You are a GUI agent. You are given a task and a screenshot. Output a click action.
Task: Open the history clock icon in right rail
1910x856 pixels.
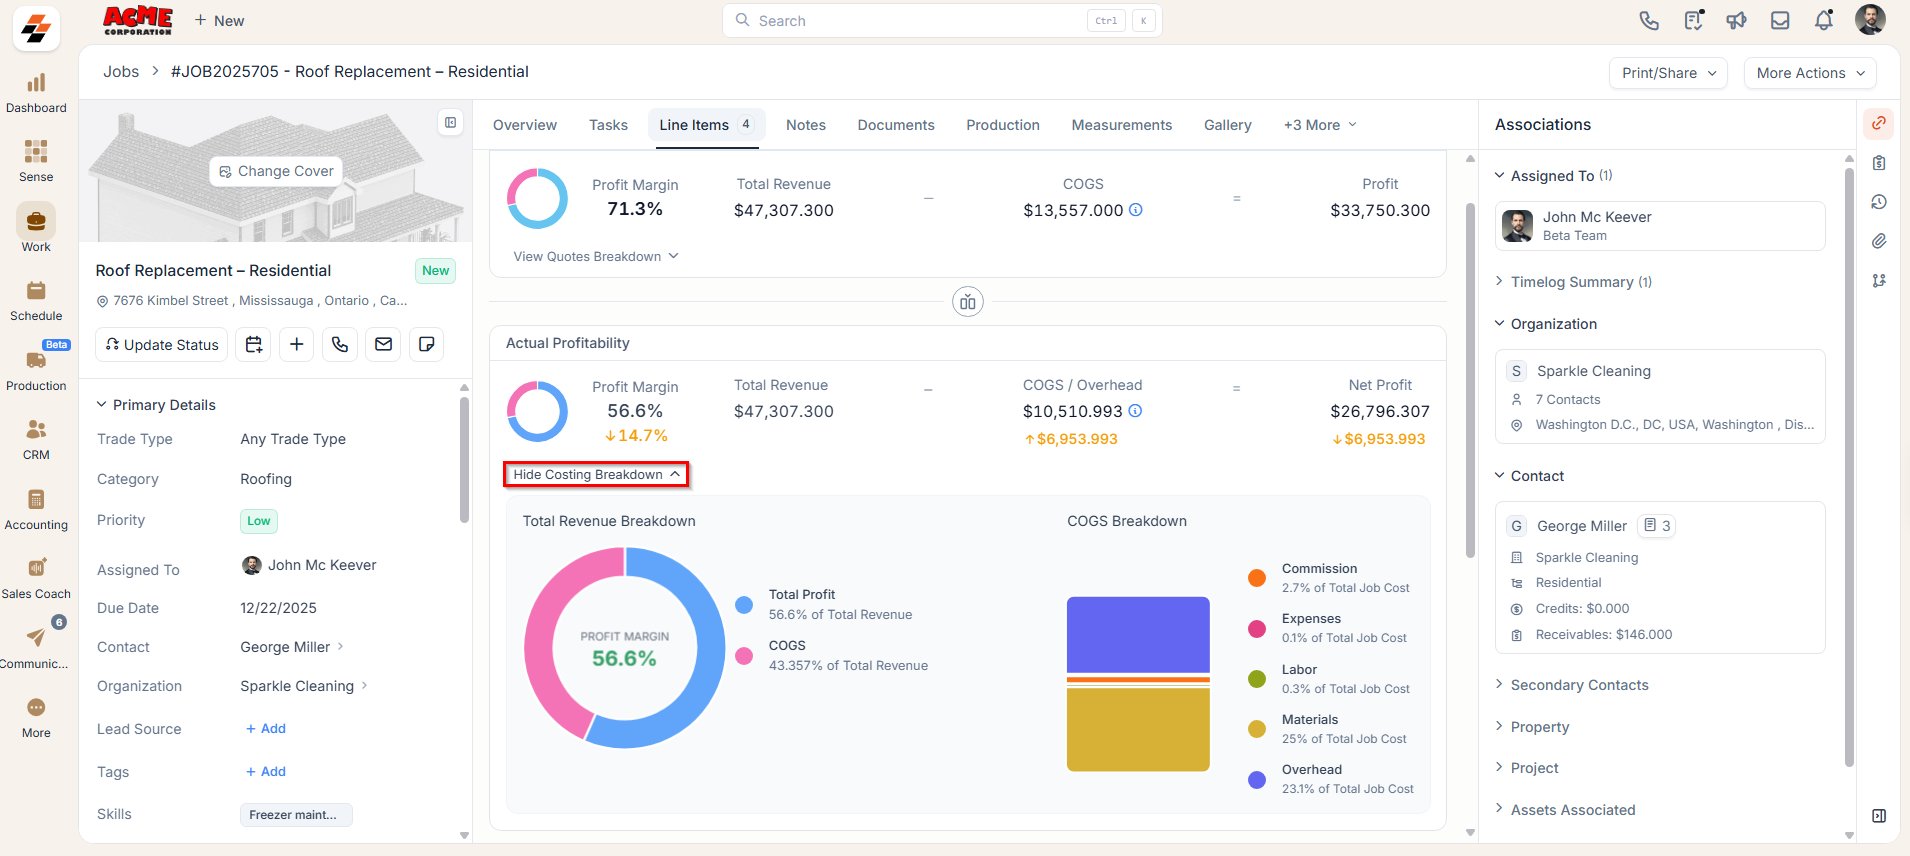point(1879,202)
